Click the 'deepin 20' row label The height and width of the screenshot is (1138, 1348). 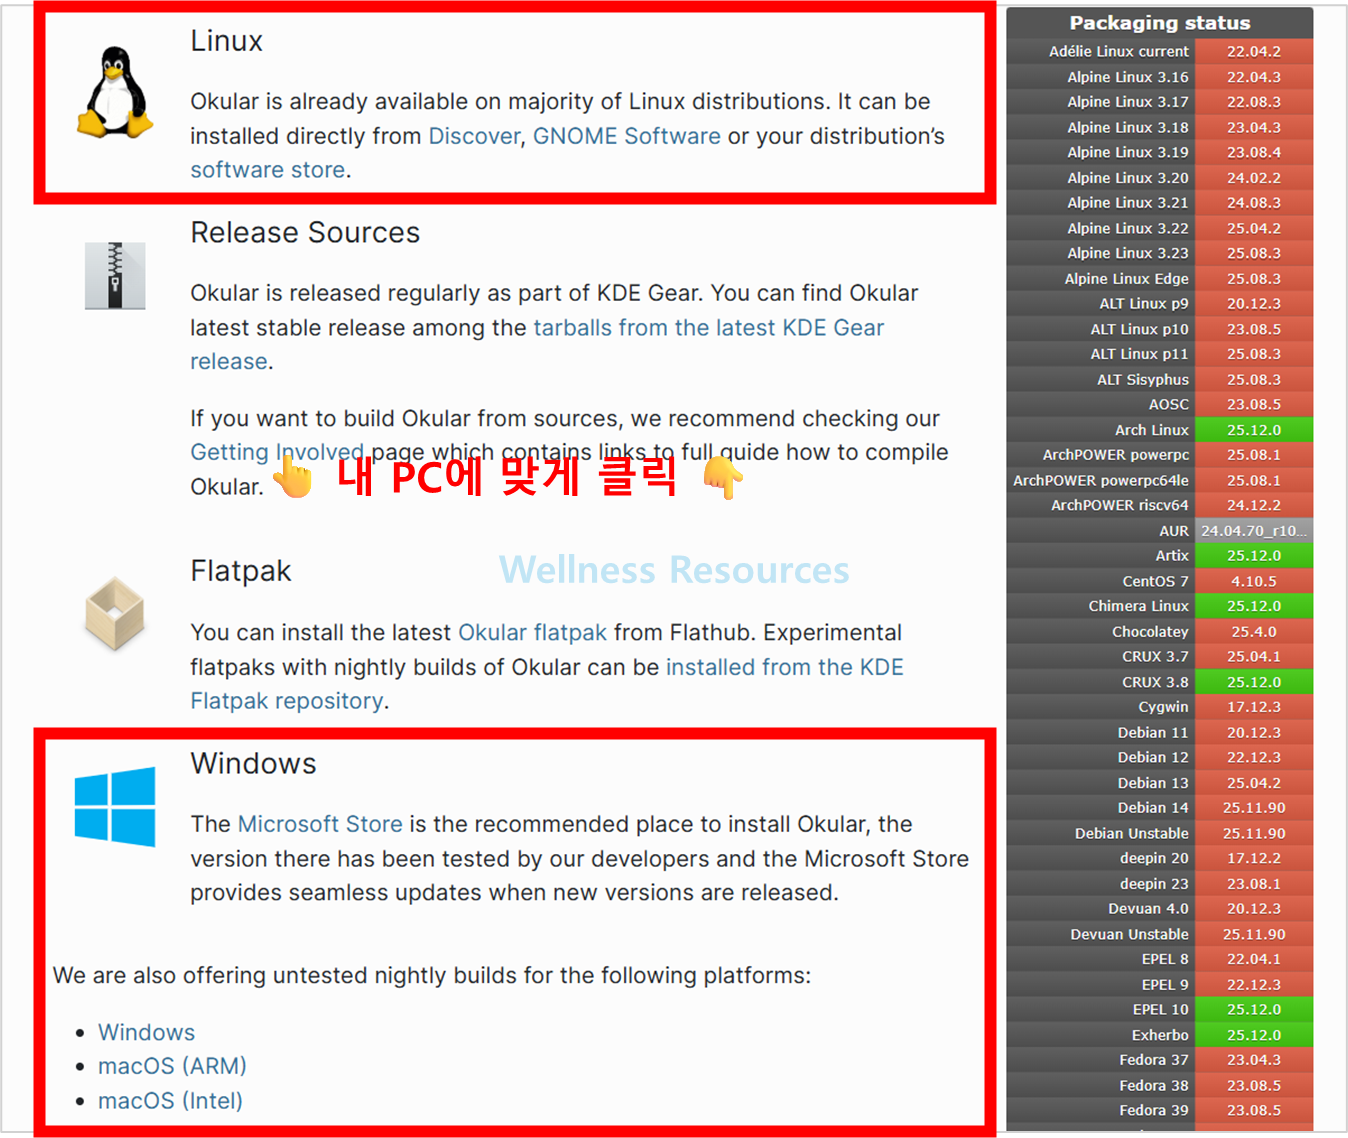1155,858
